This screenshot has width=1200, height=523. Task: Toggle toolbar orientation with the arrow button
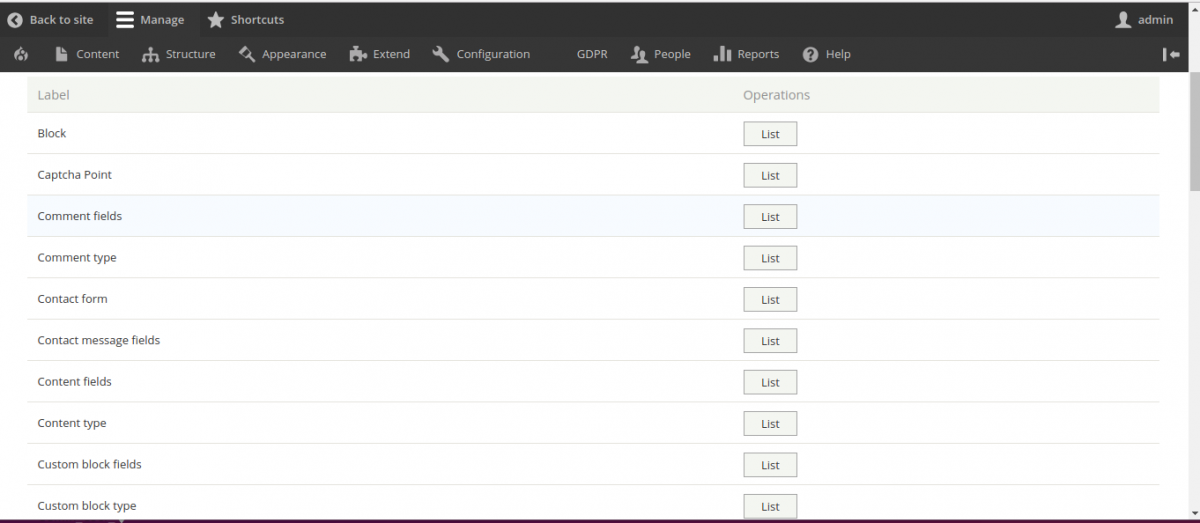click(1171, 54)
